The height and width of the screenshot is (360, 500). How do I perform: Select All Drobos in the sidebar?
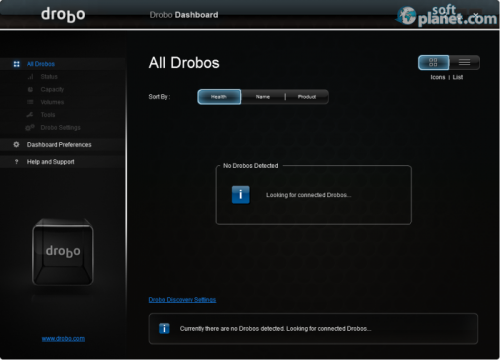click(63, 64)
